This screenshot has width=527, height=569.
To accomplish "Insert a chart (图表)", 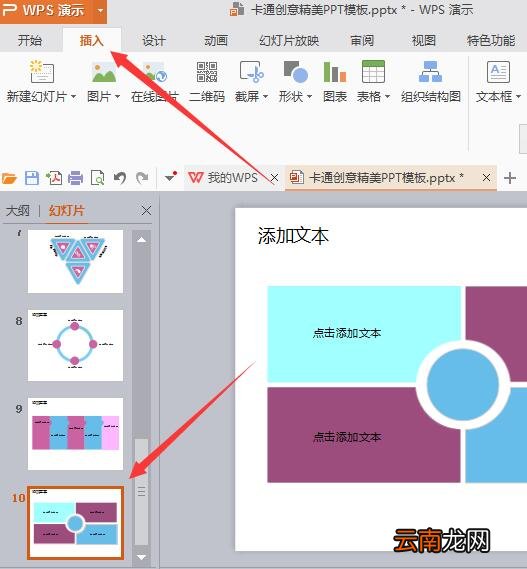I will 335,72.
